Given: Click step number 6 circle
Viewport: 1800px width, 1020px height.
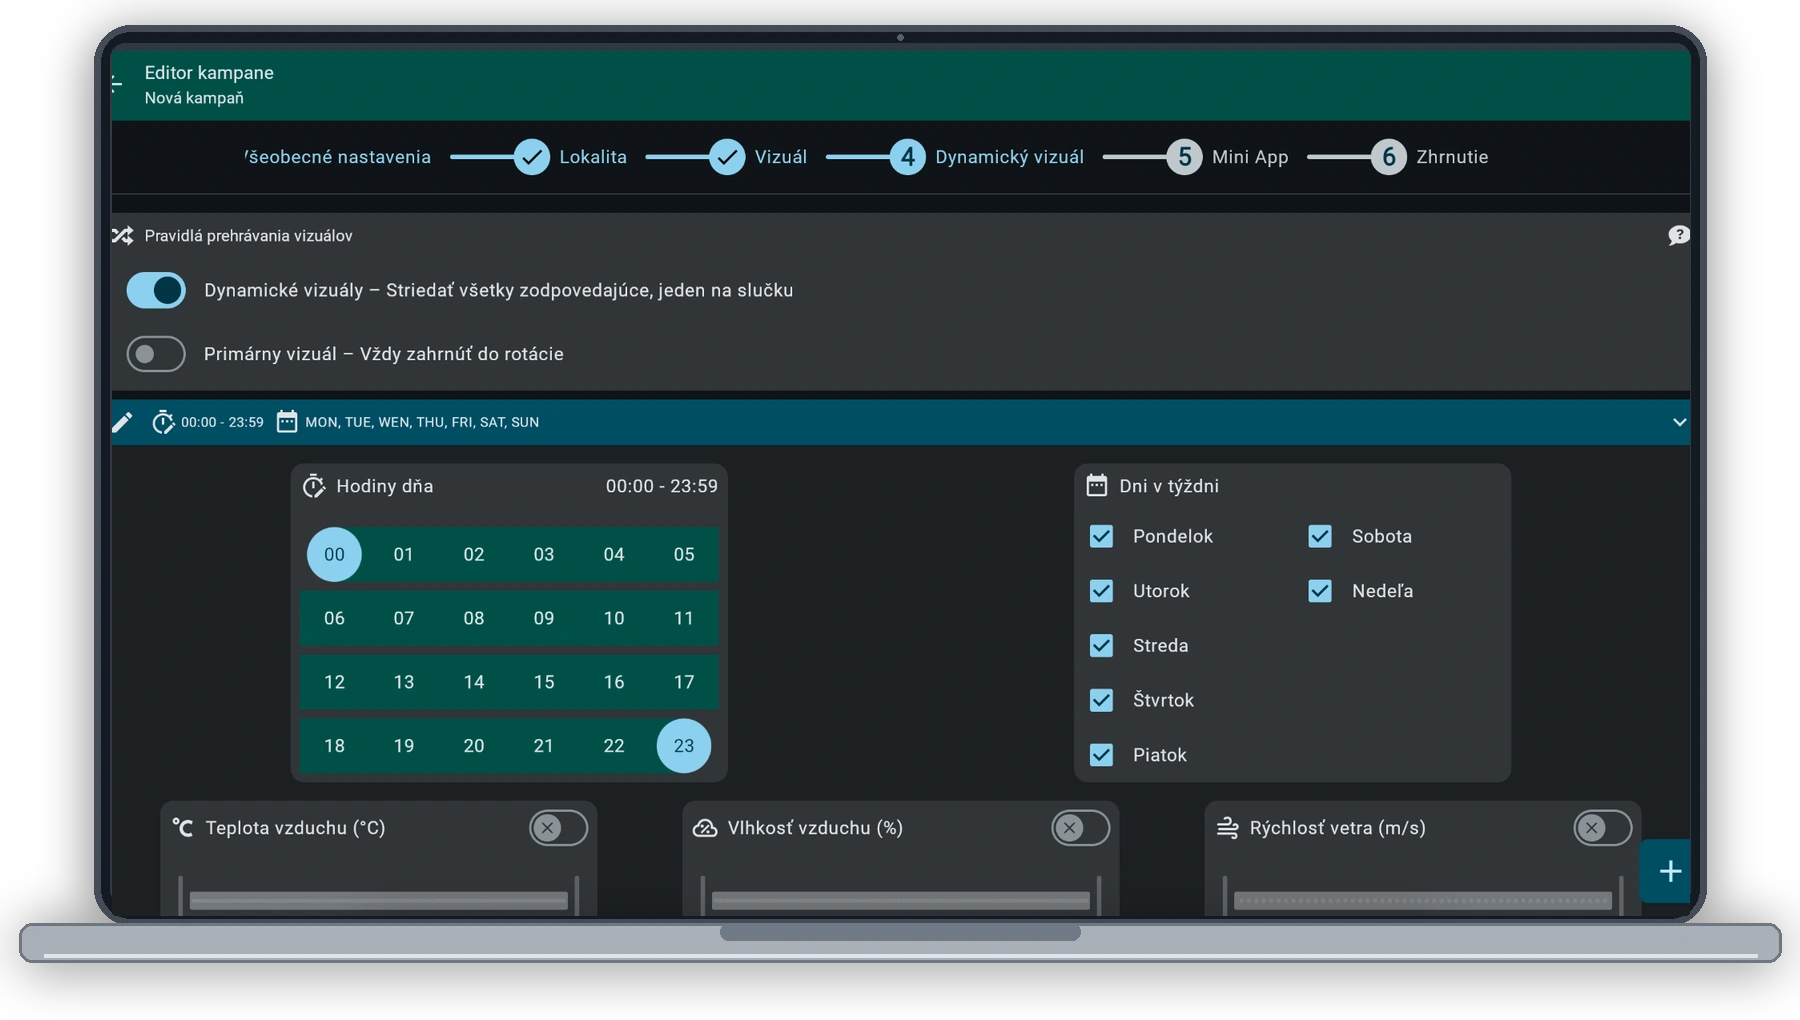Looking at the screenshot, I should pos(1389,157).
